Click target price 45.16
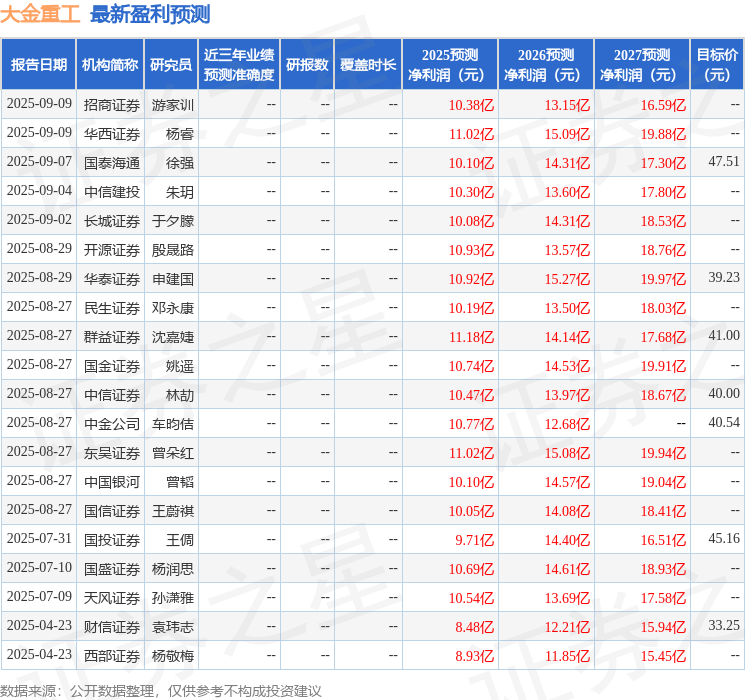 (724, 538)
